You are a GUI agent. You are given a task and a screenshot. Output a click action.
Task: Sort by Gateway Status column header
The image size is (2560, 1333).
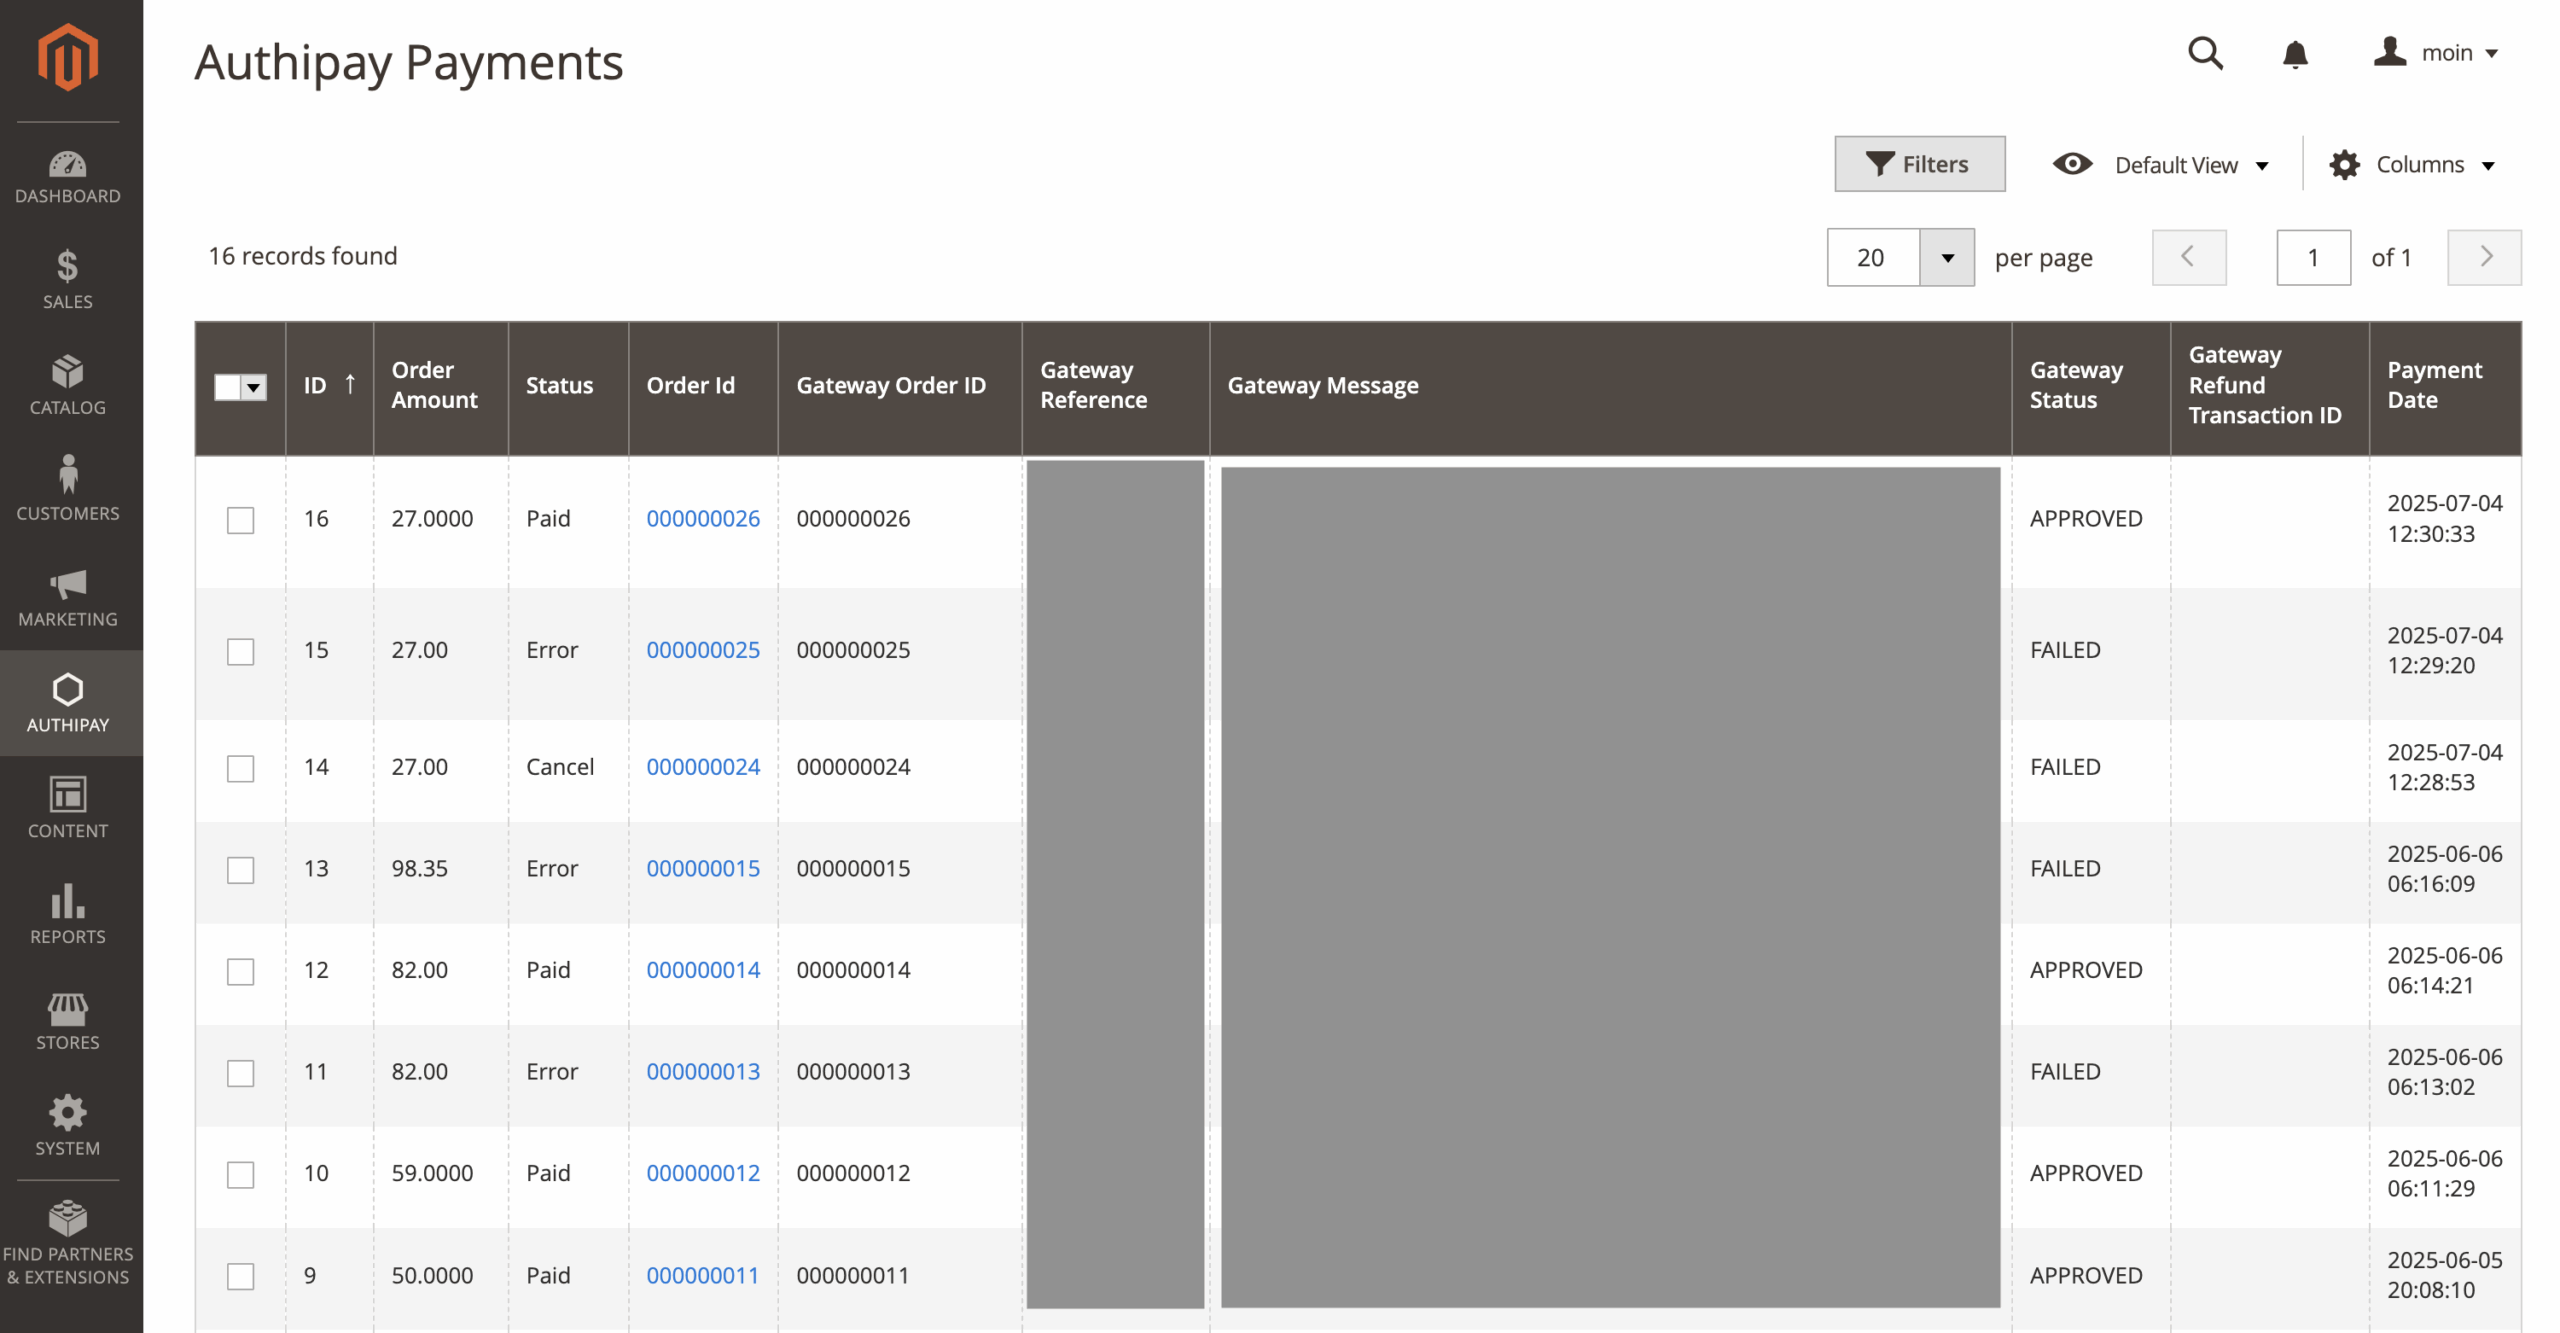[x=2089, y=386]
